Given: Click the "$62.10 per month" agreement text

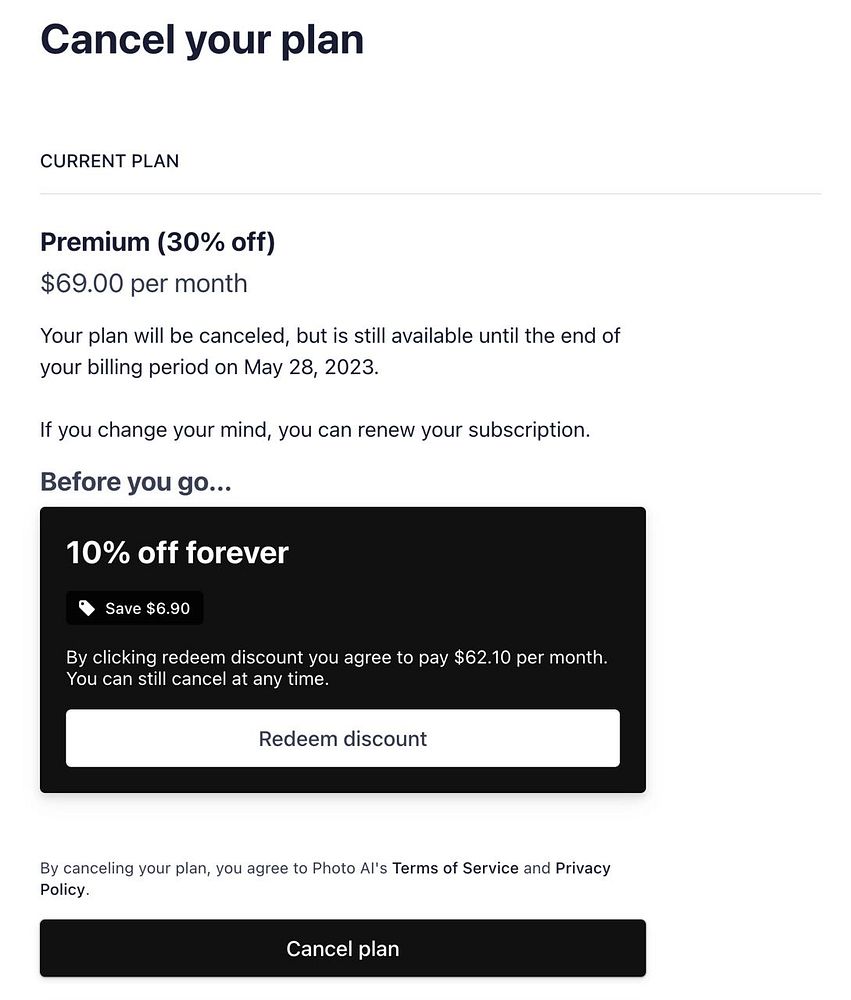Looking at the screenshot, I should coord(529,658).
